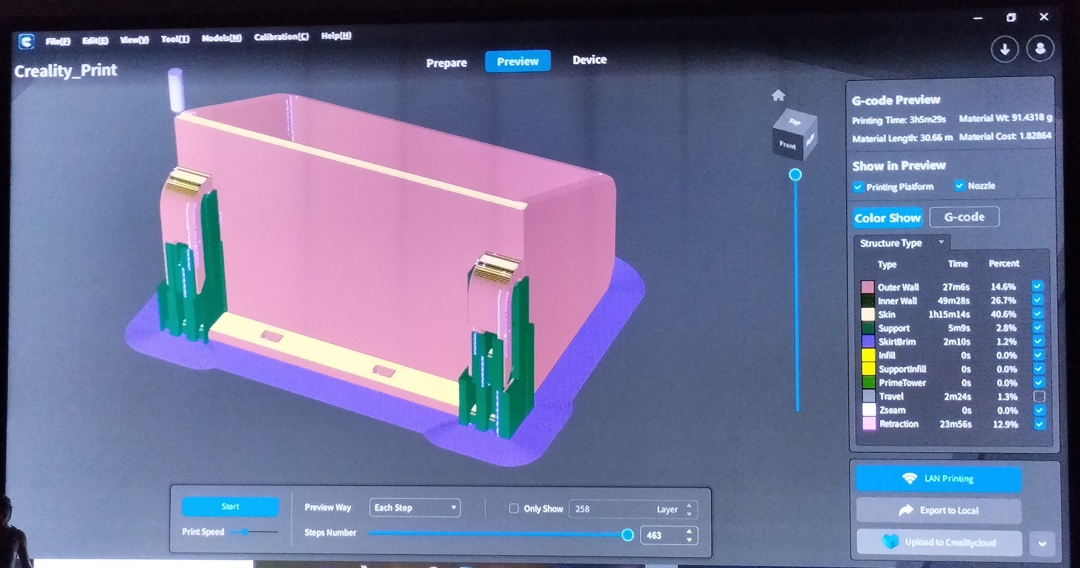Switch to the Prepare tab
Image resolution: width=1080 pixels, height=568 pixels.
446,63
